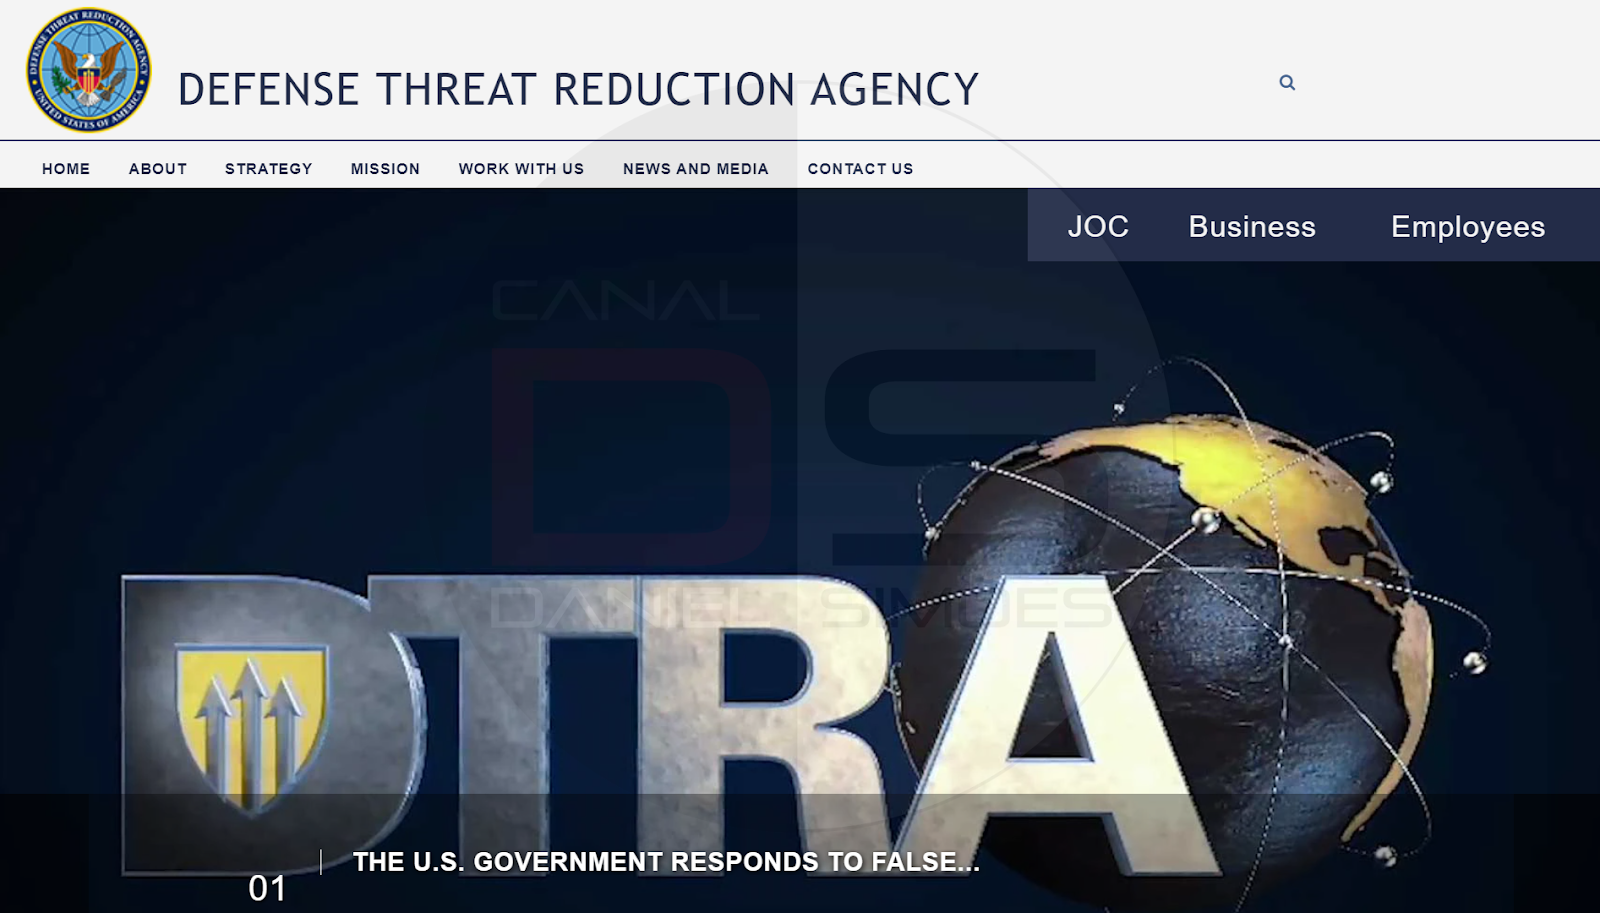
Task: Open the About menu
Action: click(x=158, y=169)
